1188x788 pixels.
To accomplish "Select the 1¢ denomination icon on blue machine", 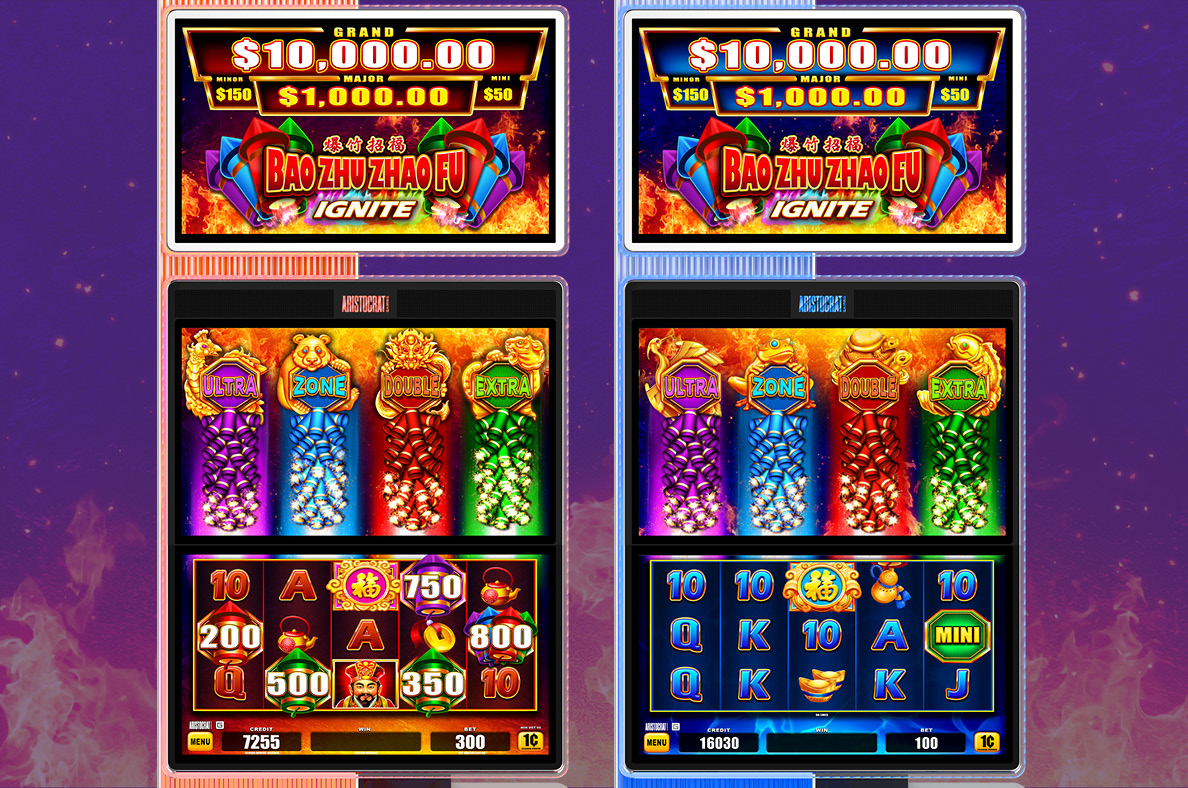I will click(x=986, y=742).
